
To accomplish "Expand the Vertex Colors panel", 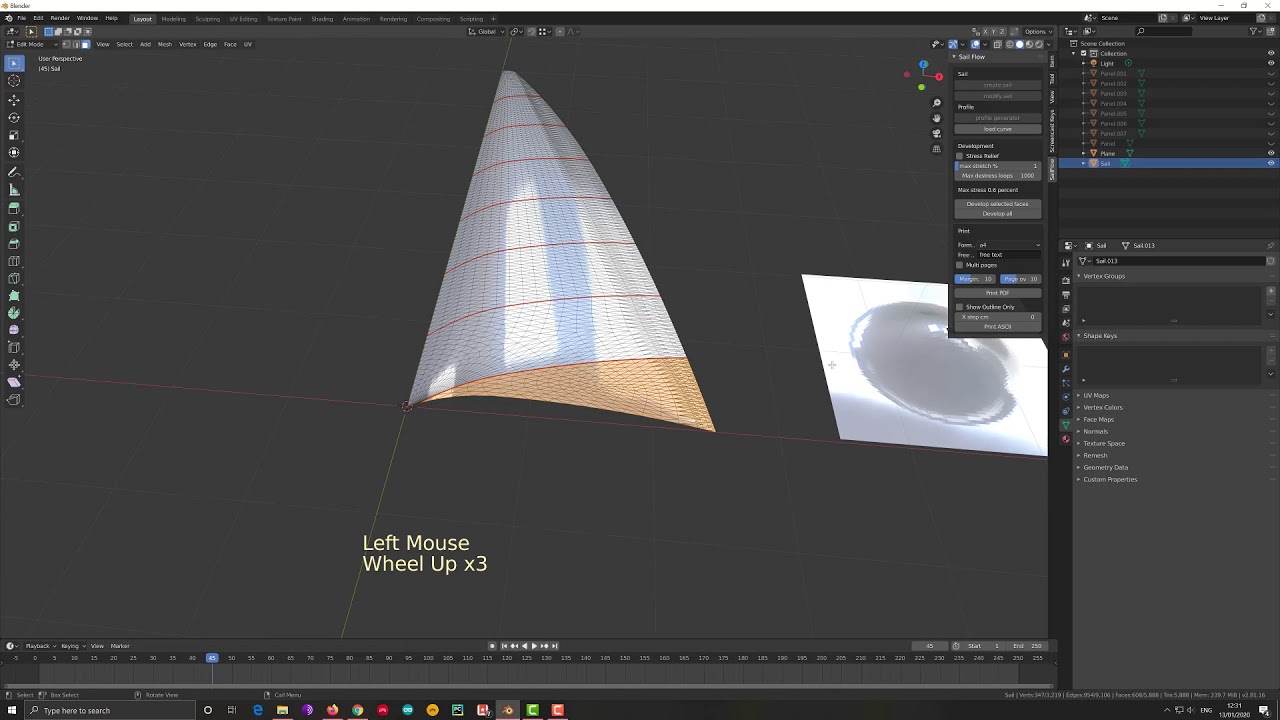I will click(x=1102, y=407).
